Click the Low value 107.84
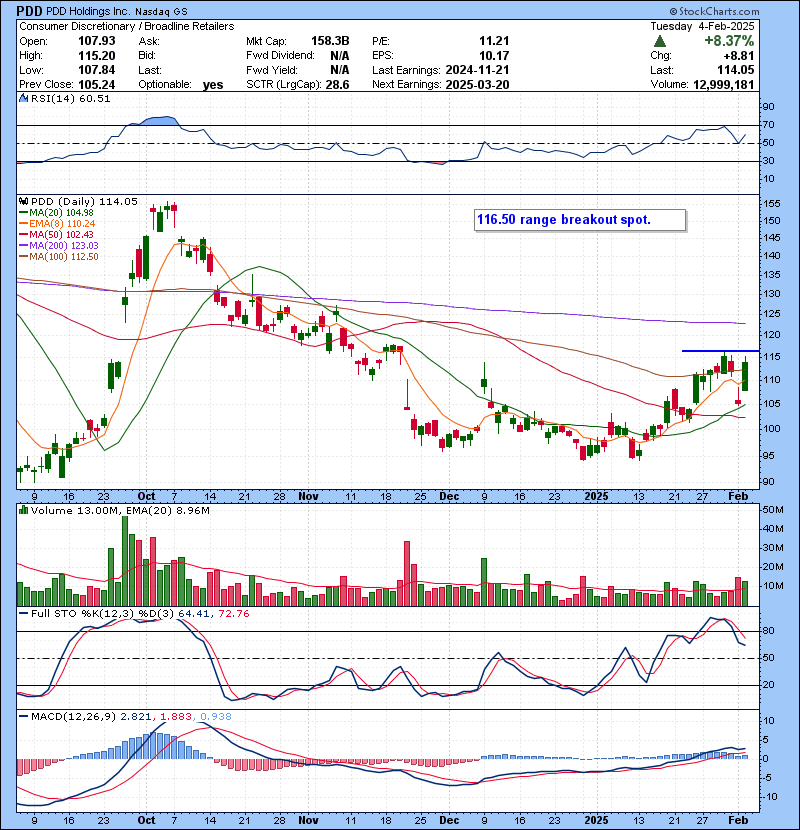The height and width of the screenshot is (830, 800). point(96,70)
